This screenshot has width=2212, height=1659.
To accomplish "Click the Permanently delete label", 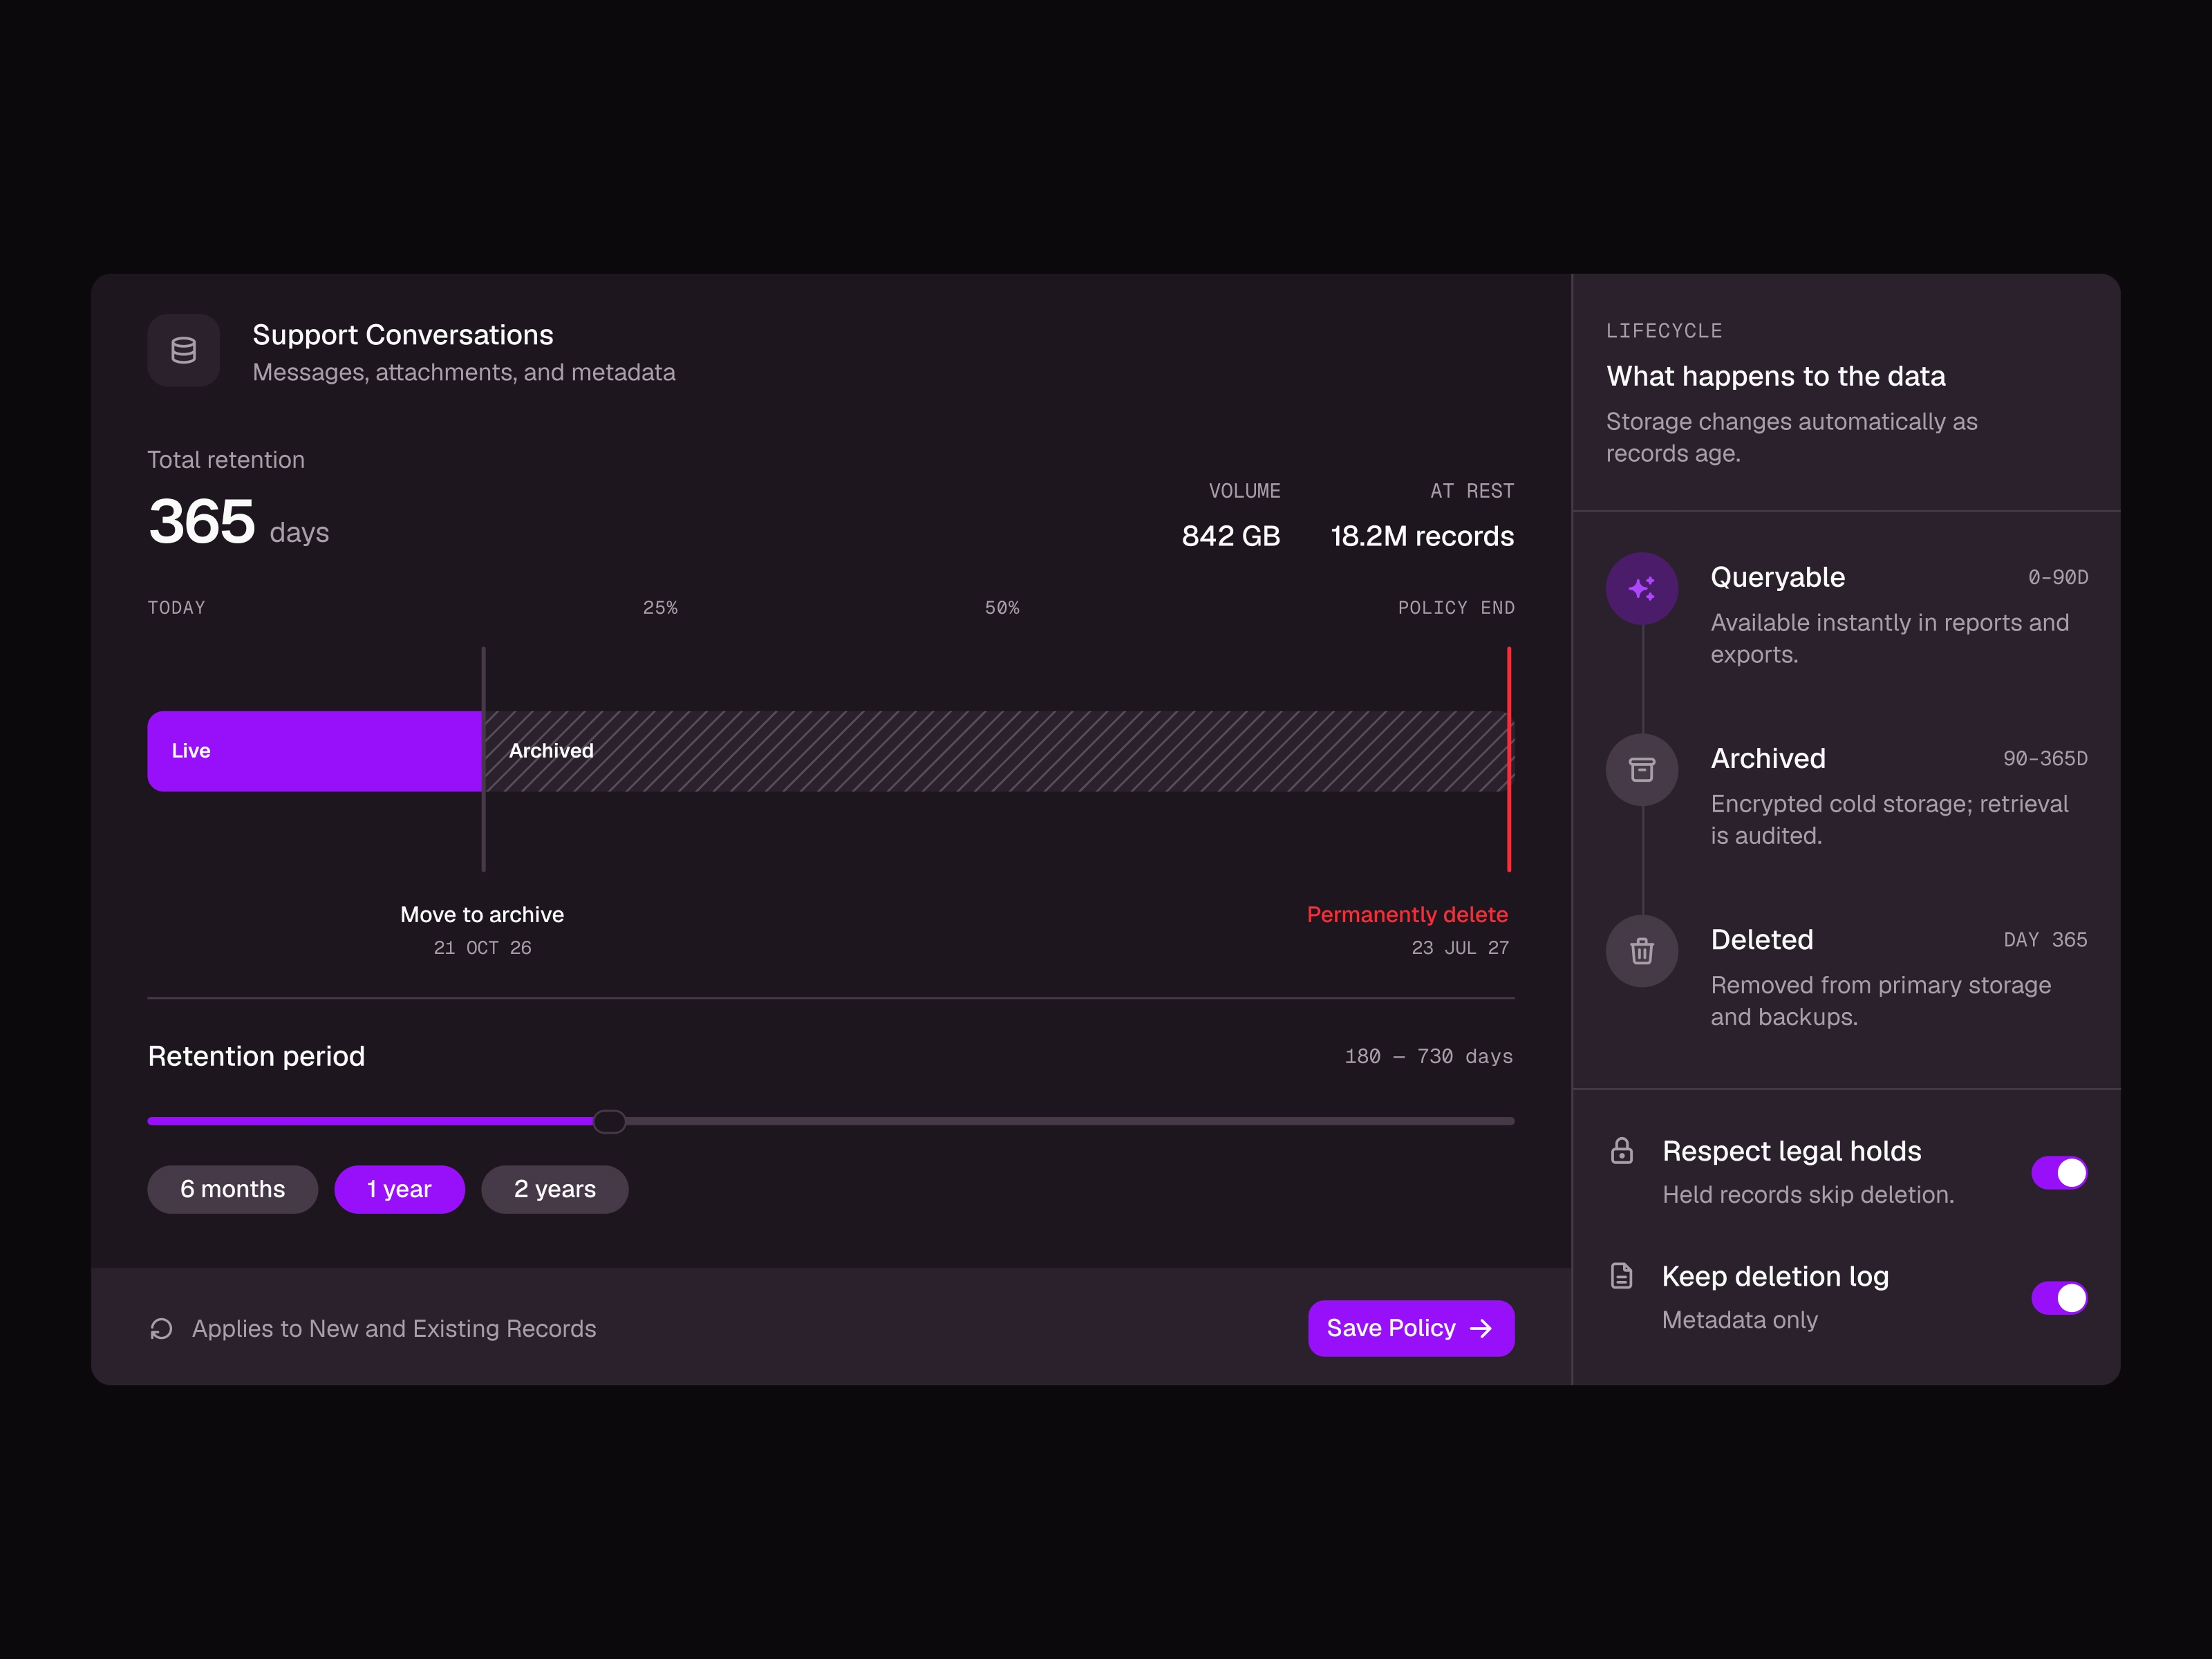I will tap(1407, 915).
